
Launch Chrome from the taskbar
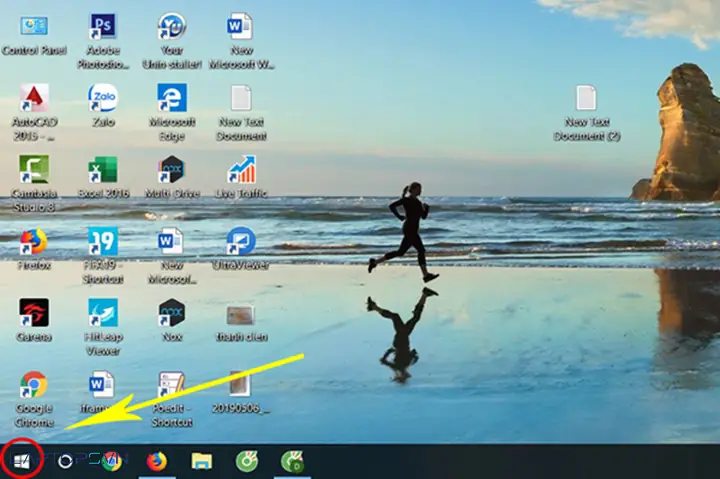[112, 461]
